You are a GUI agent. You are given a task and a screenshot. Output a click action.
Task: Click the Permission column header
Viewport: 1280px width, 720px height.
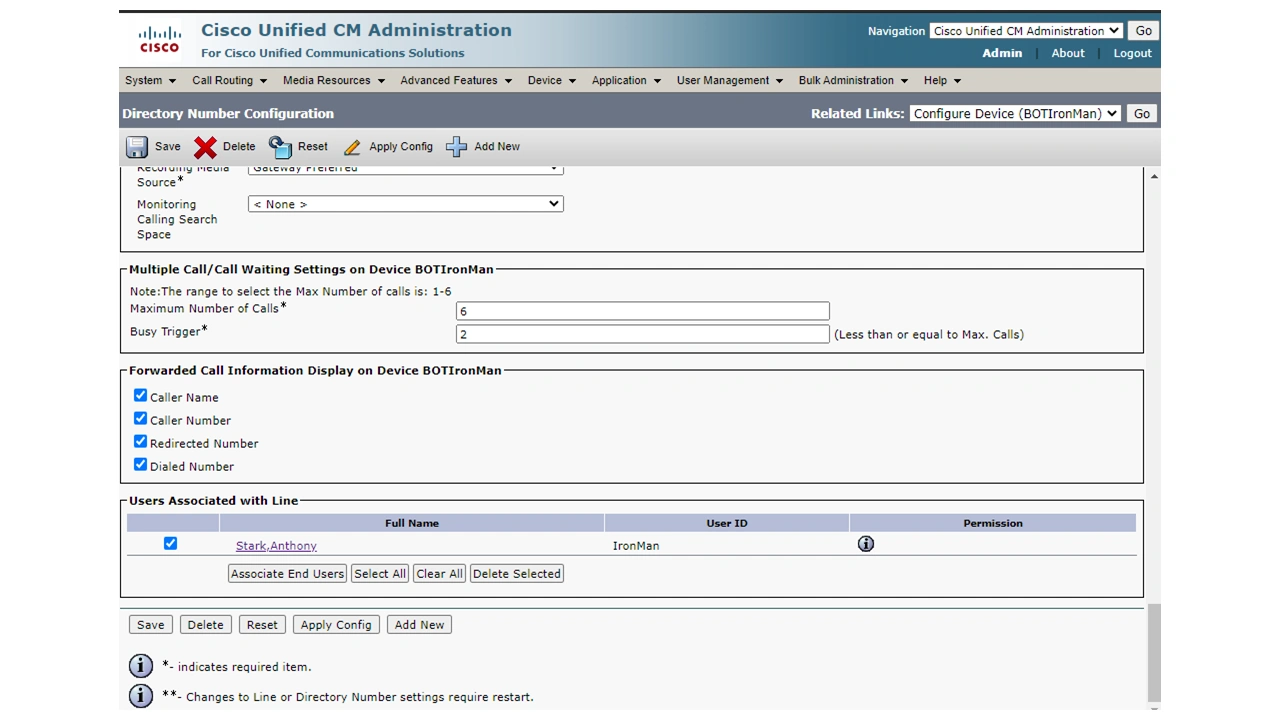[x=993, y=523]
